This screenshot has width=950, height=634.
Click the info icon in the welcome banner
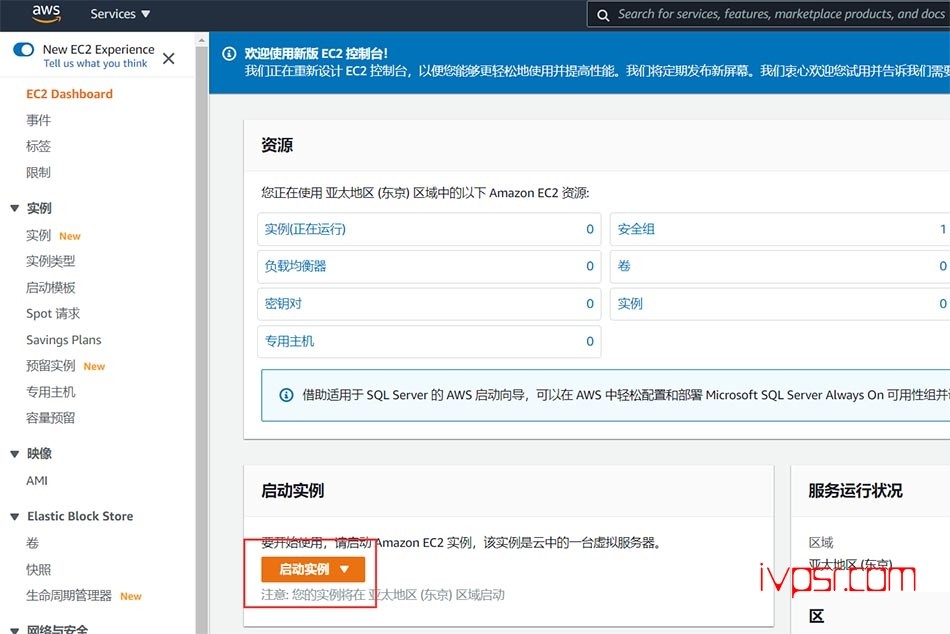click(x=229, y=53)
